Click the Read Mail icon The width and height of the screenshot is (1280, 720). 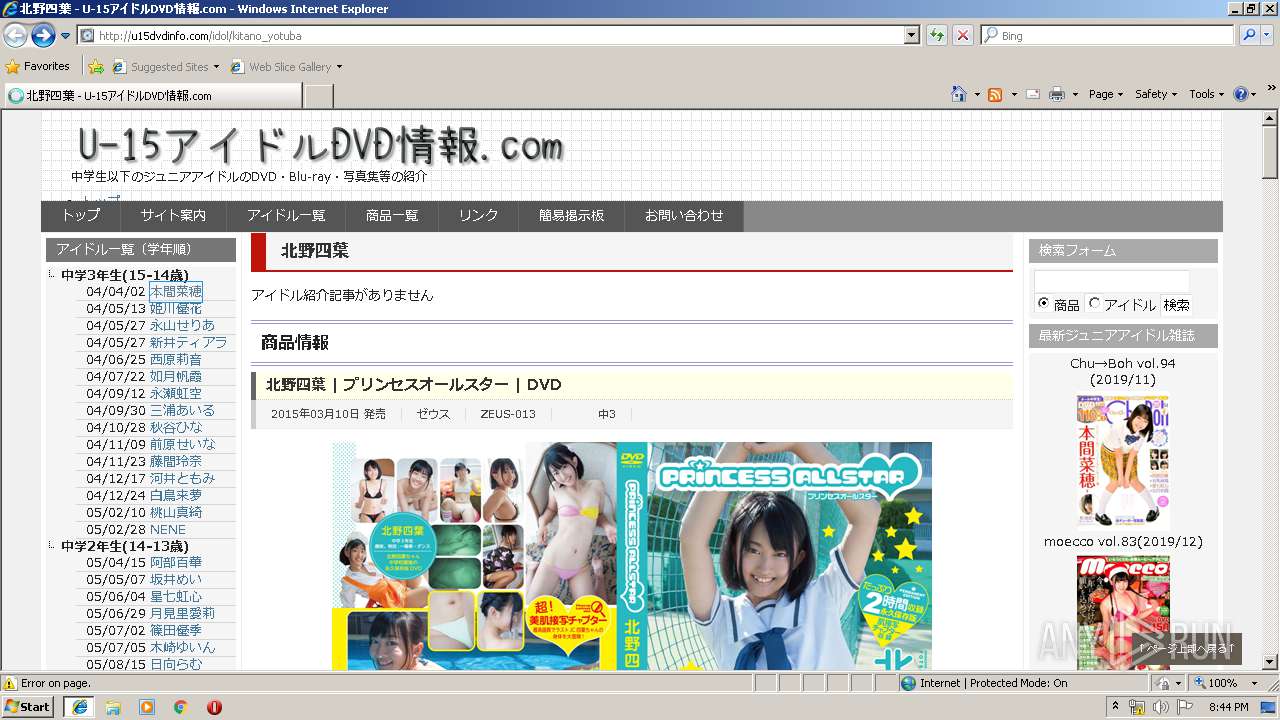[1032, 94]
